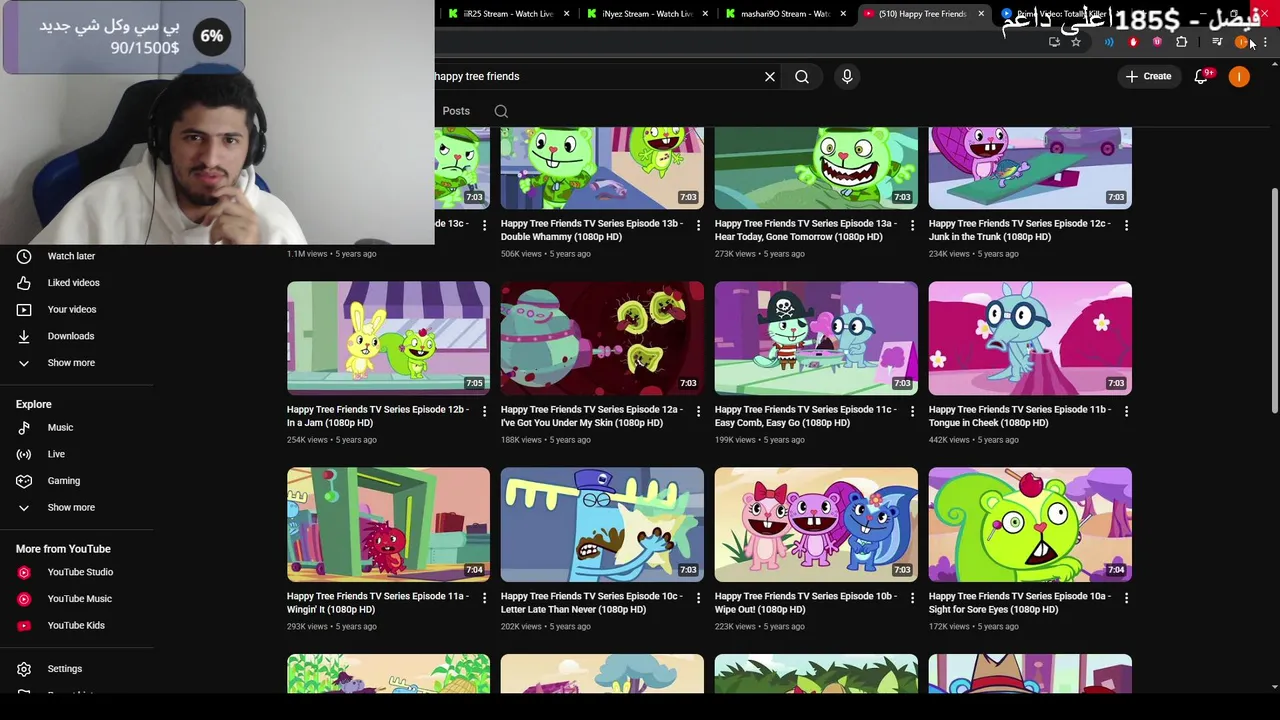Play Episode 11a Wingin' It thumbnail
The image size is (1280, 720).
click(x=388, y=524)
